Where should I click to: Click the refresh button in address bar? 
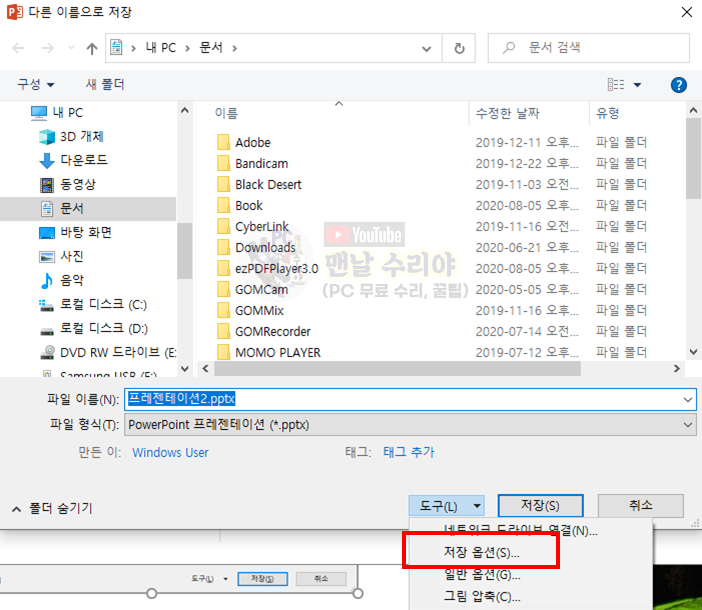click(459, 48)
